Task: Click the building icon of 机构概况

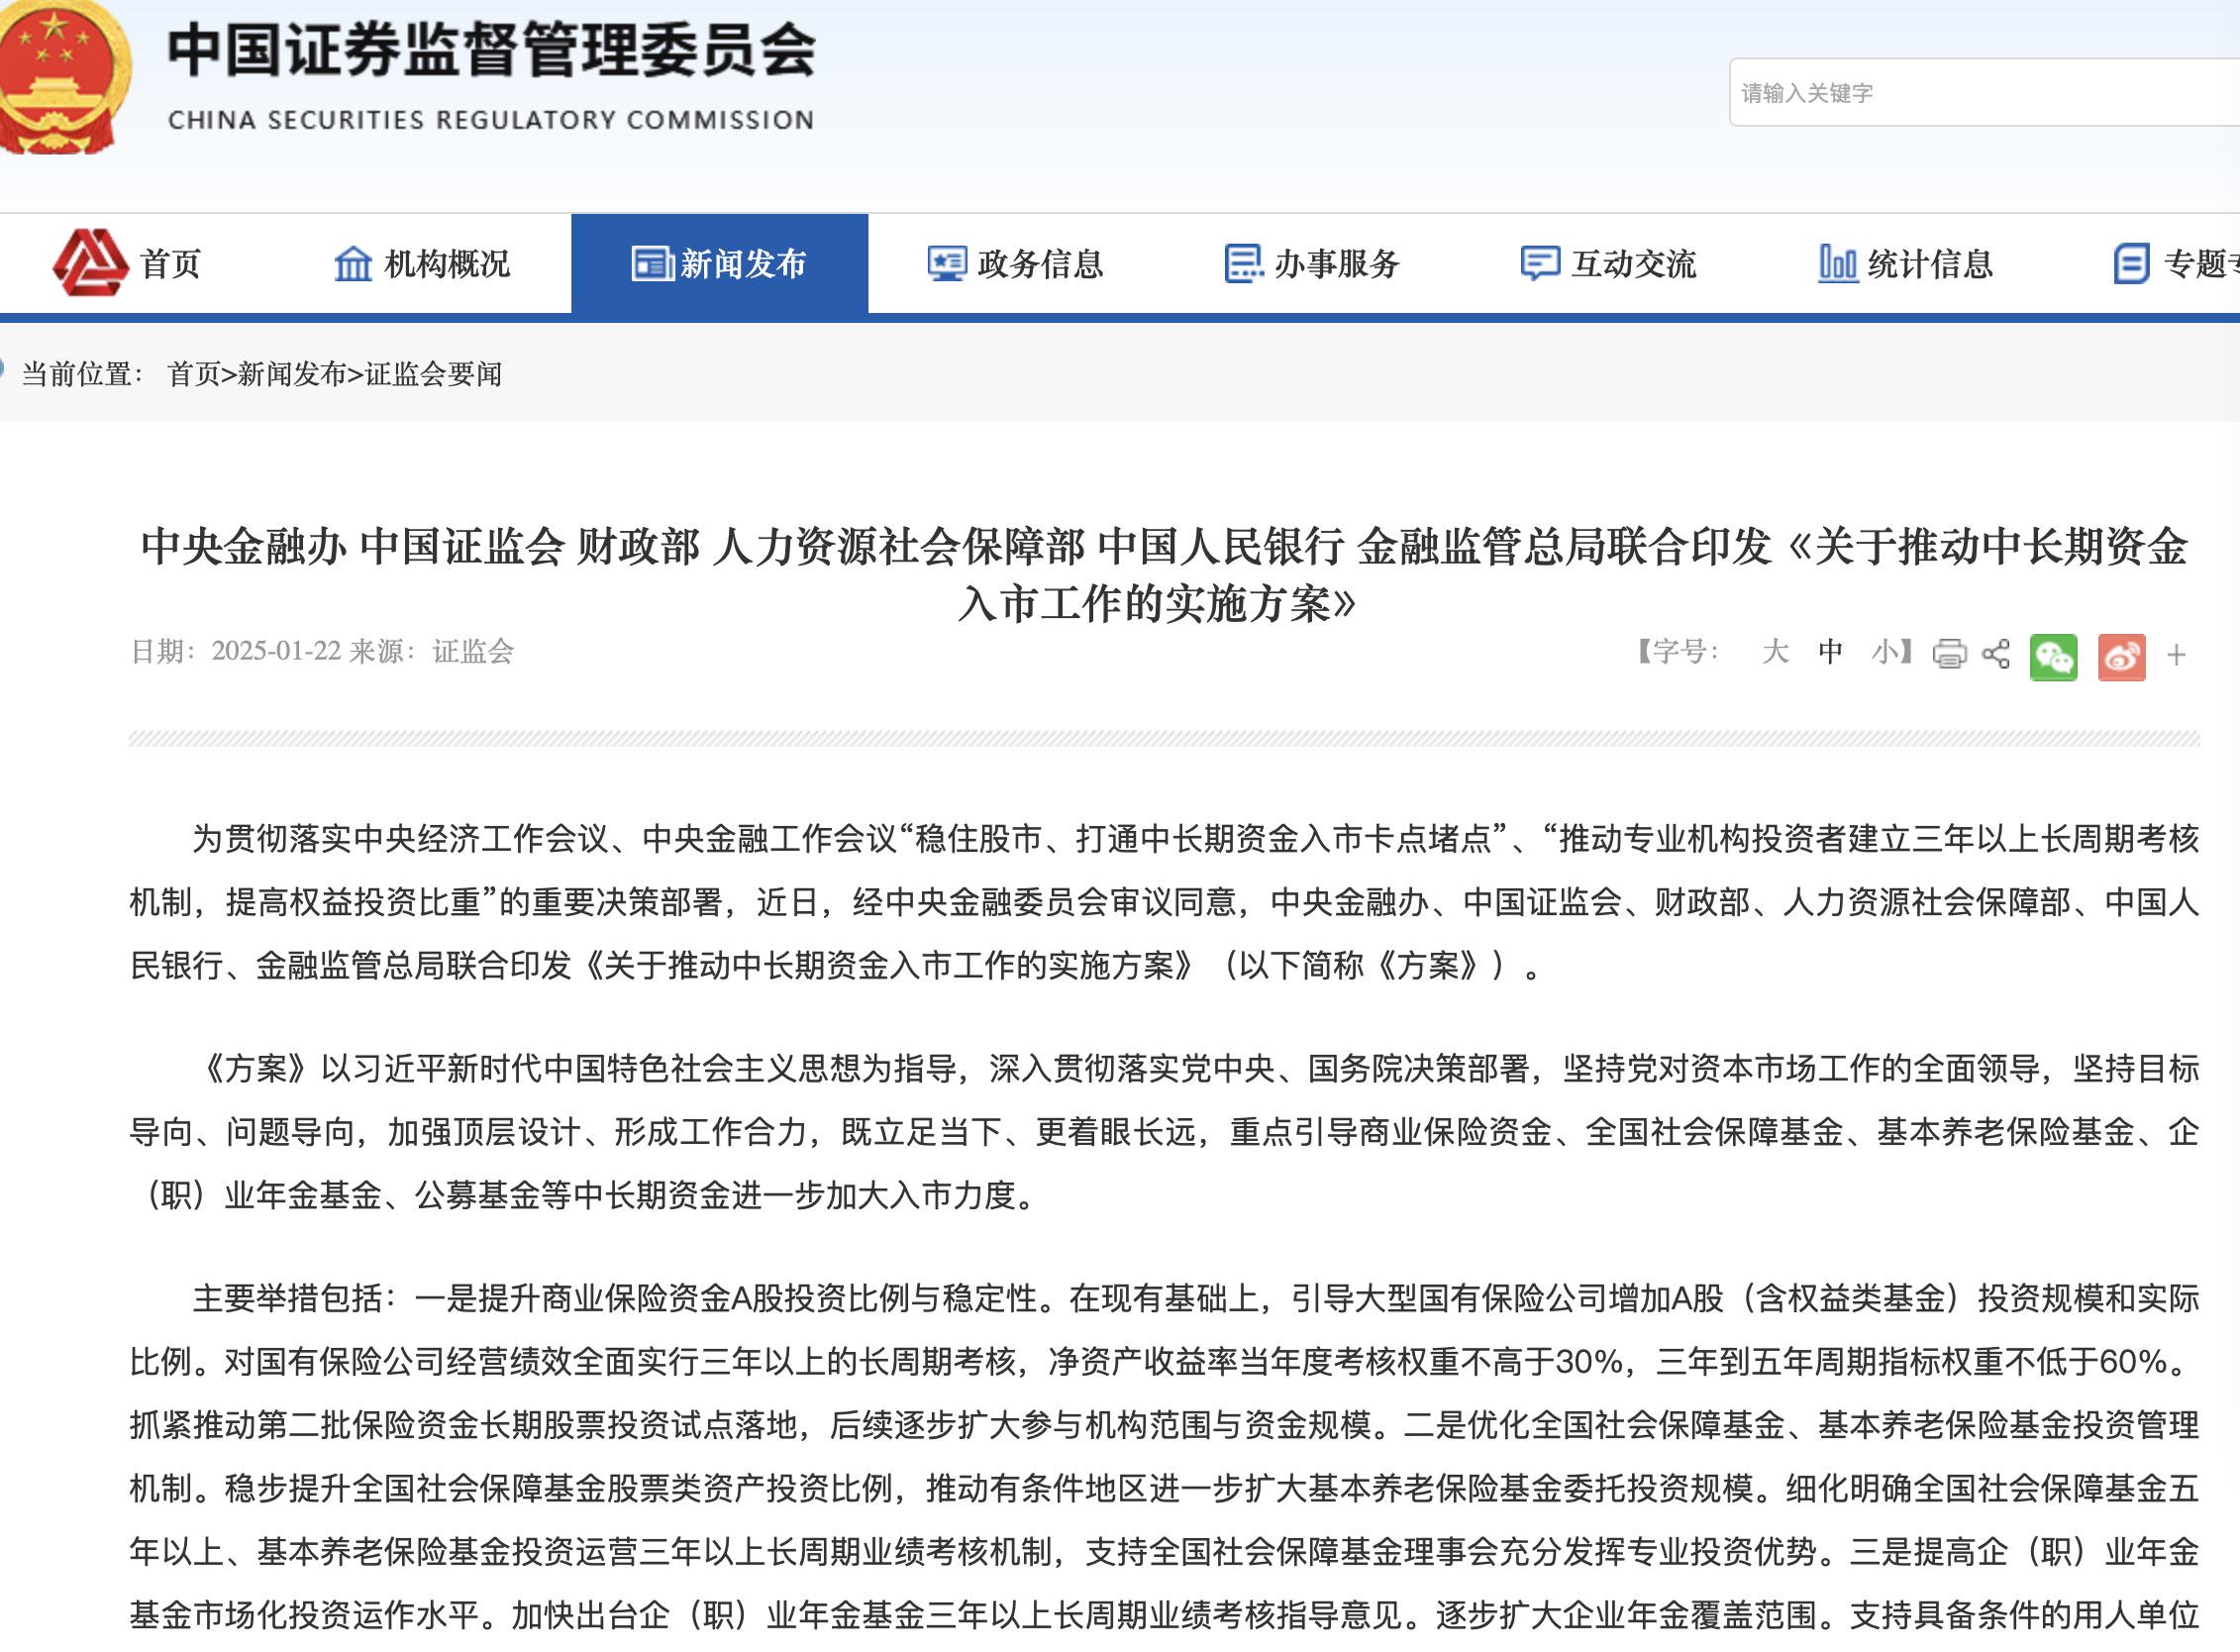Action: click(x=352, y=264)
